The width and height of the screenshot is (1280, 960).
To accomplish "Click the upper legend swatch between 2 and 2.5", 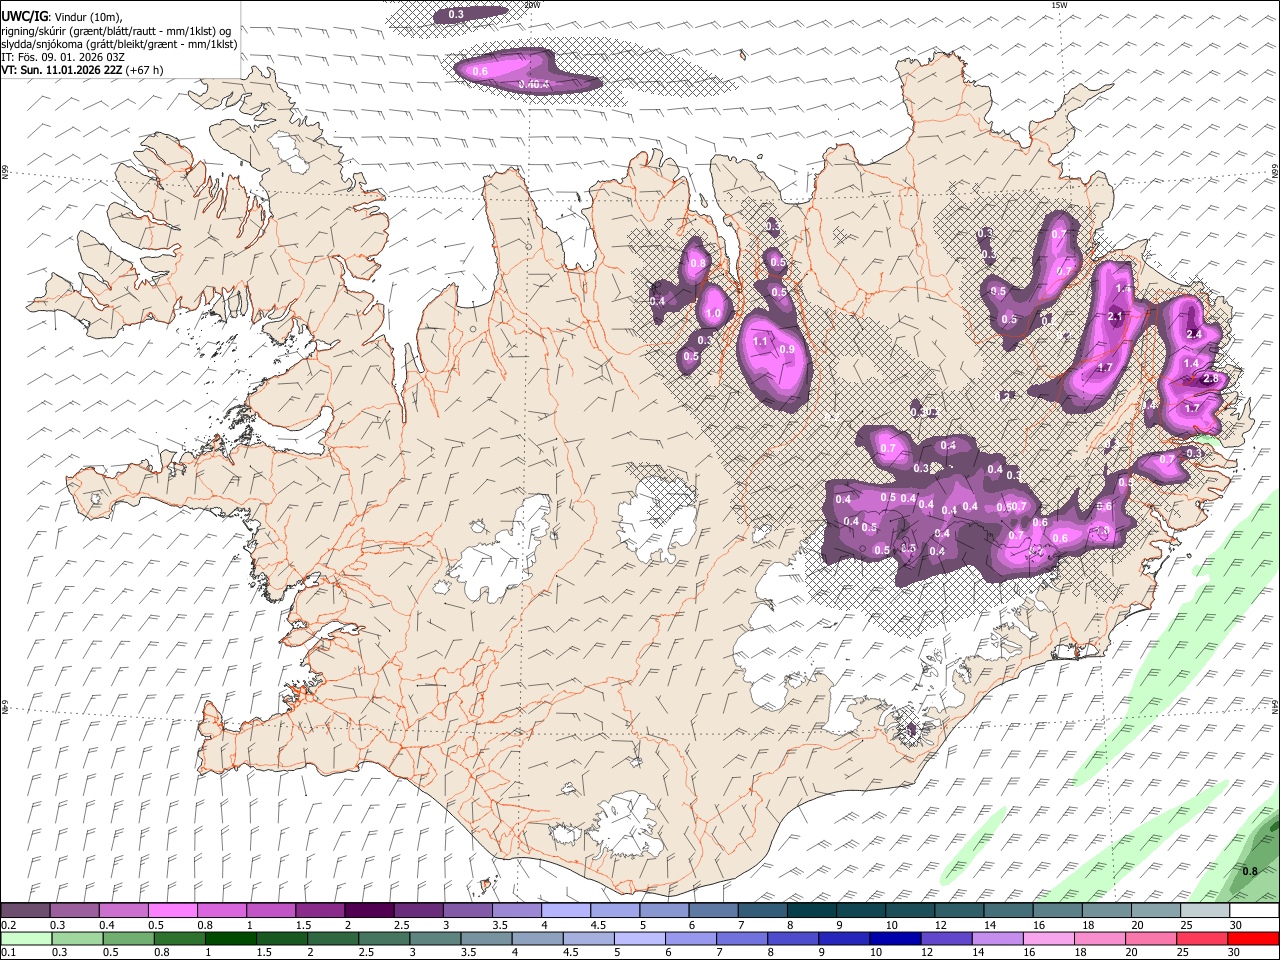I will (368, 911).
